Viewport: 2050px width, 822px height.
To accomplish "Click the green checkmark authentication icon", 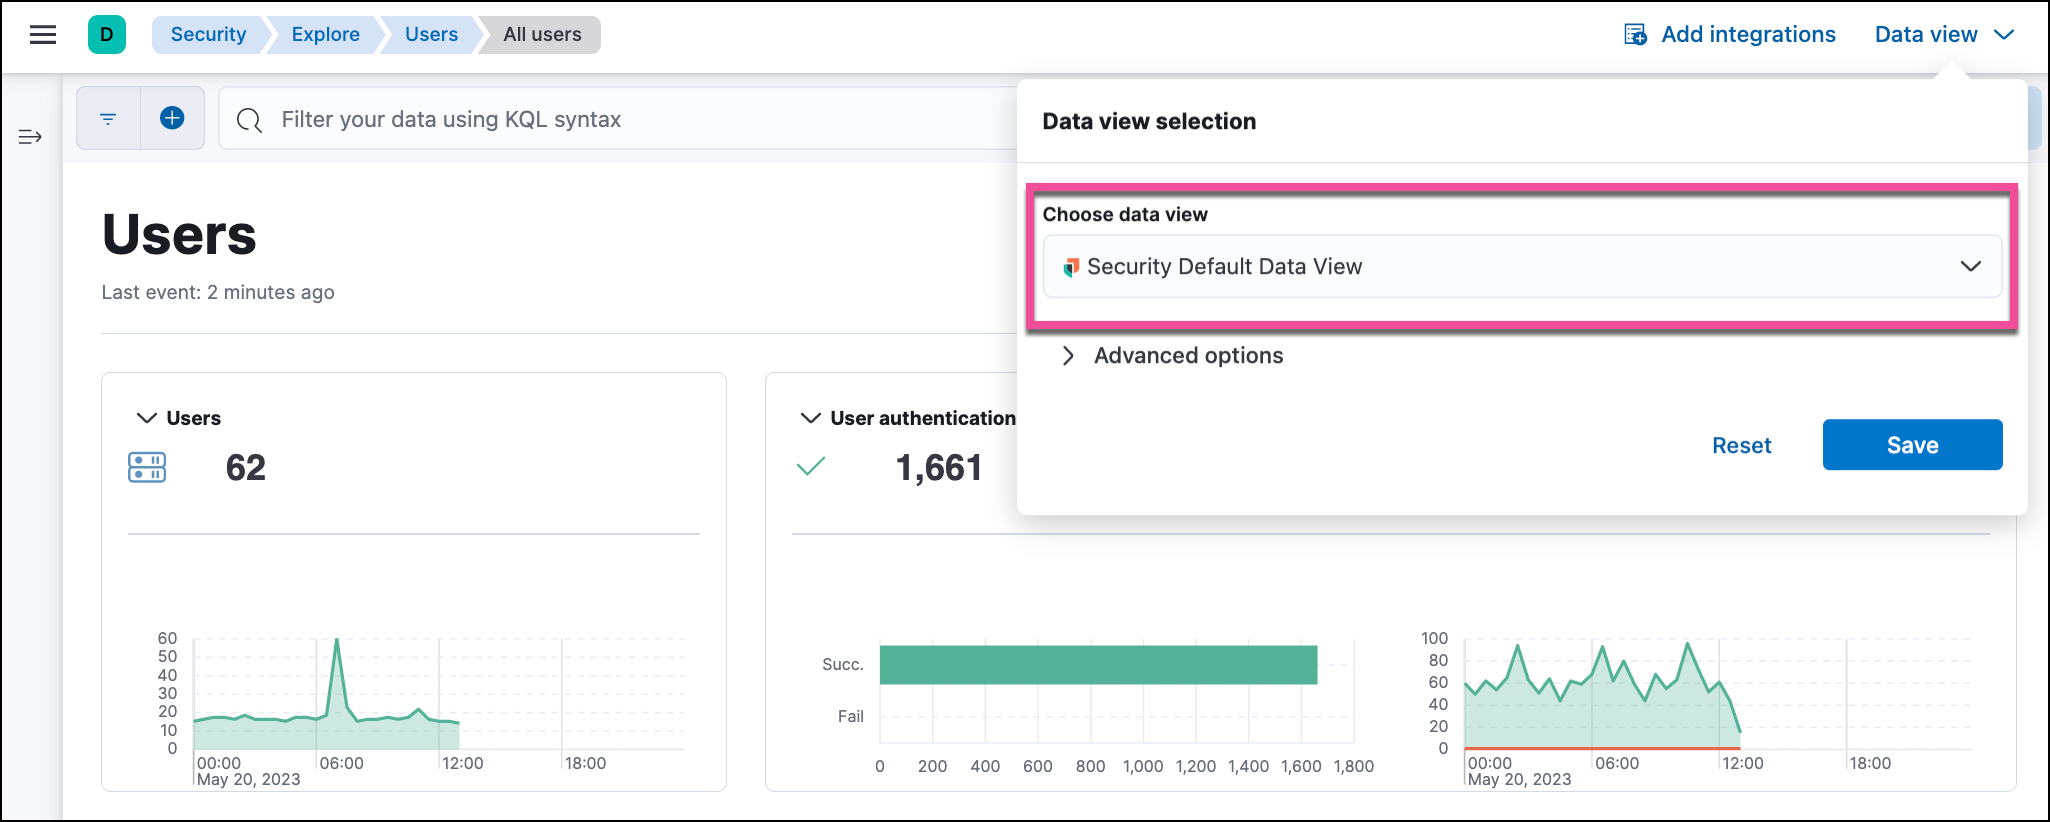I will 810,467.
